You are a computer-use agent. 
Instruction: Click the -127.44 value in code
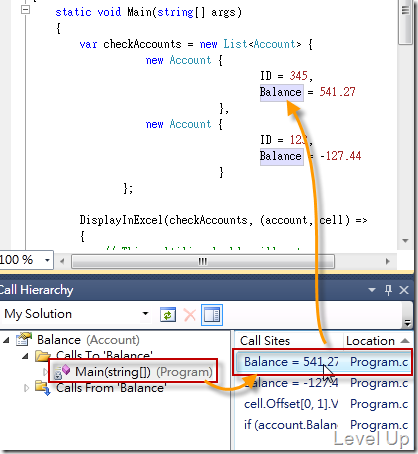point(340,156)
